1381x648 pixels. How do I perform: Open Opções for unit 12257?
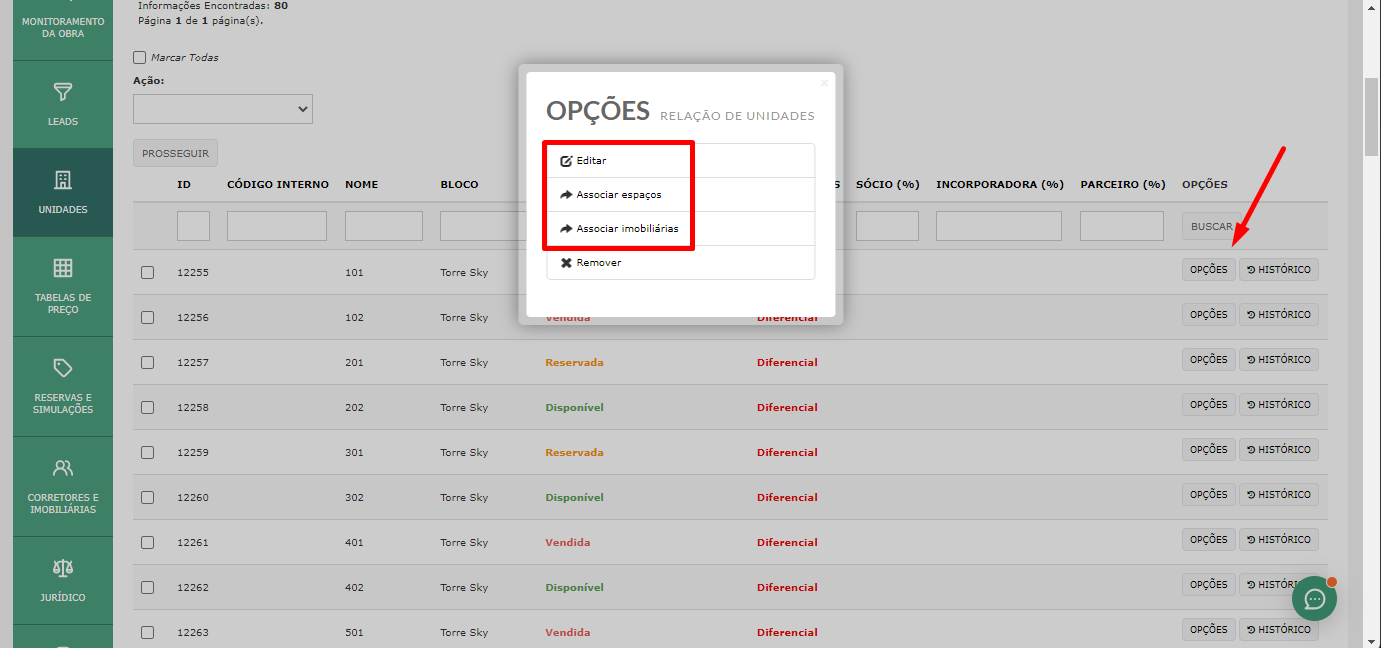(1209, 360)
